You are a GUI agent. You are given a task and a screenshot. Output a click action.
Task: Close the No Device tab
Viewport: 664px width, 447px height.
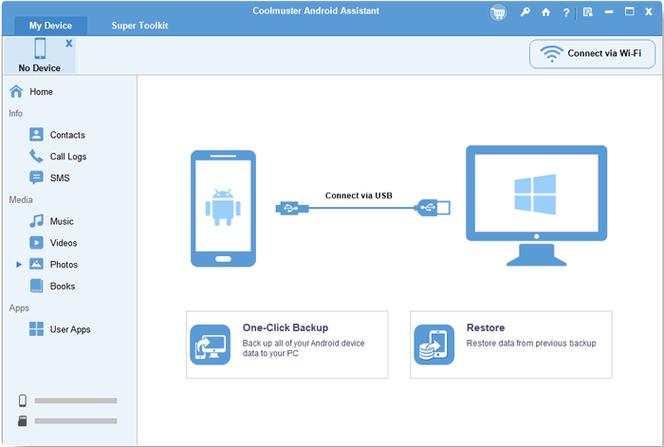click(69, 44)
